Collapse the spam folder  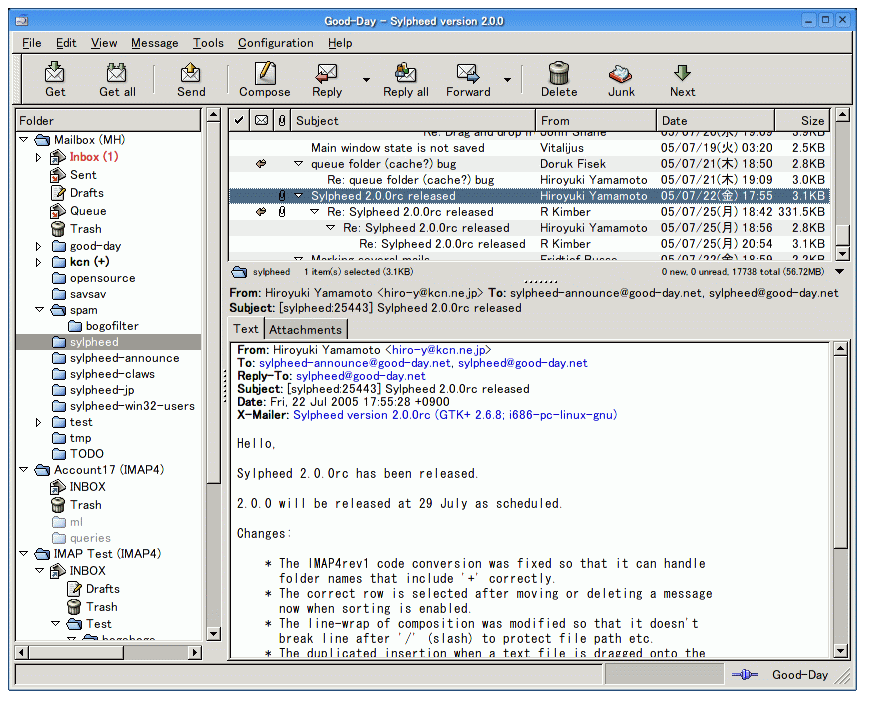pos(39,310)
